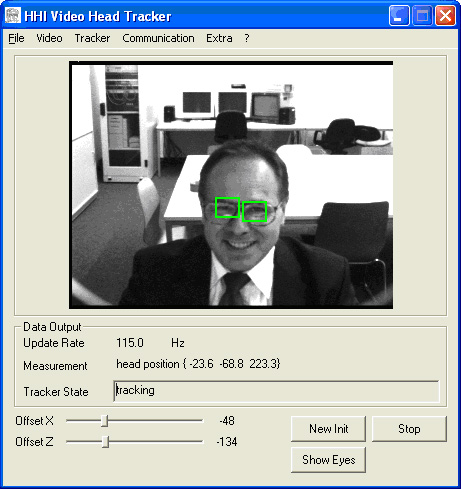Open the Tracker menu
Image resolution: width=461 pixels, height=489 pixels.
(92, 38)
